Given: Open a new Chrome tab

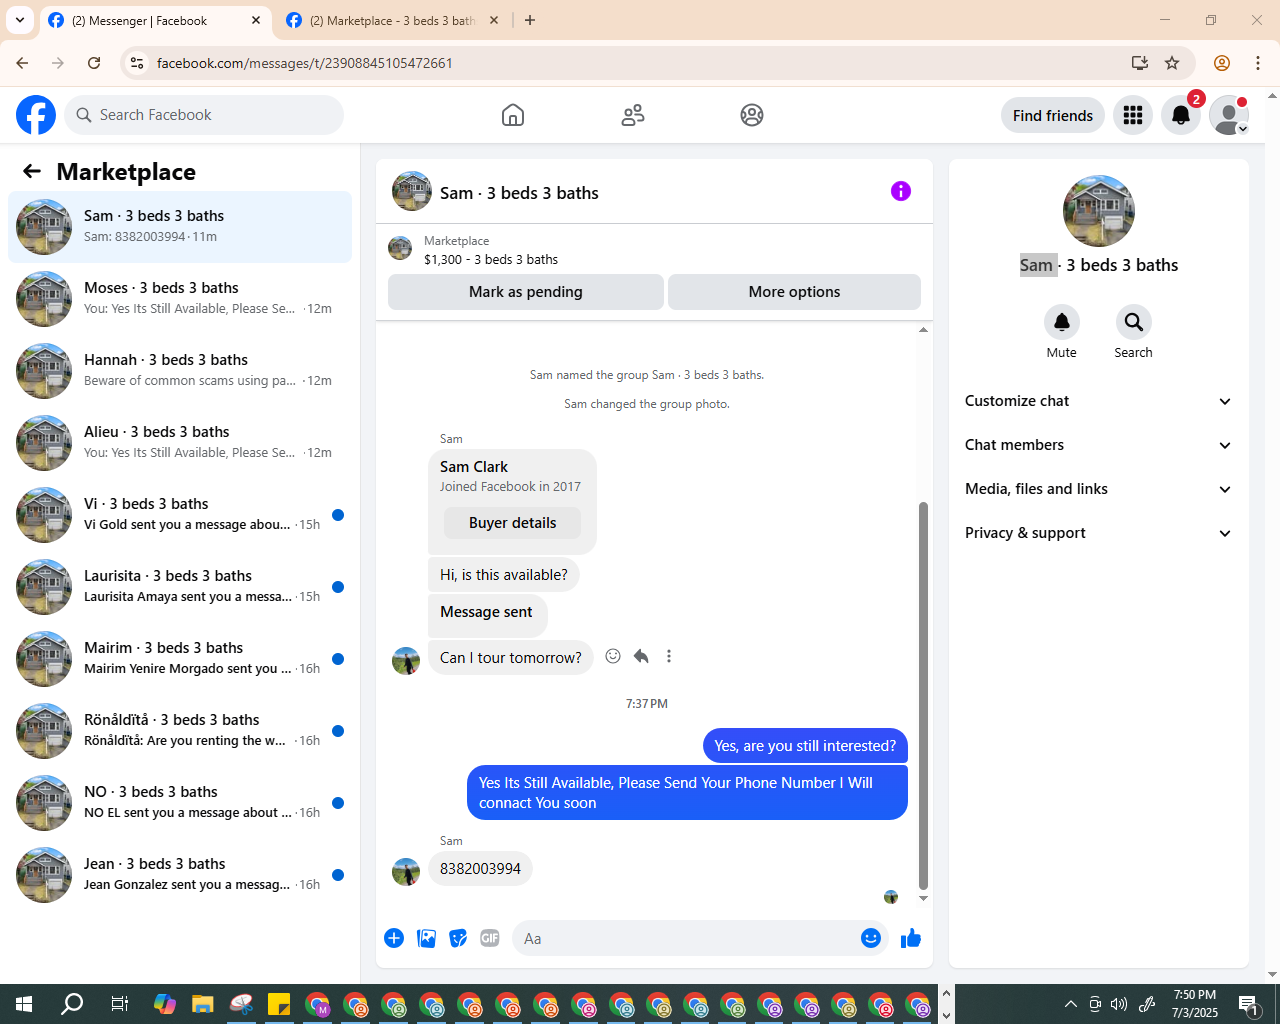Looking at the screenshot, I should pyautogui.click(x=530, y=20).
